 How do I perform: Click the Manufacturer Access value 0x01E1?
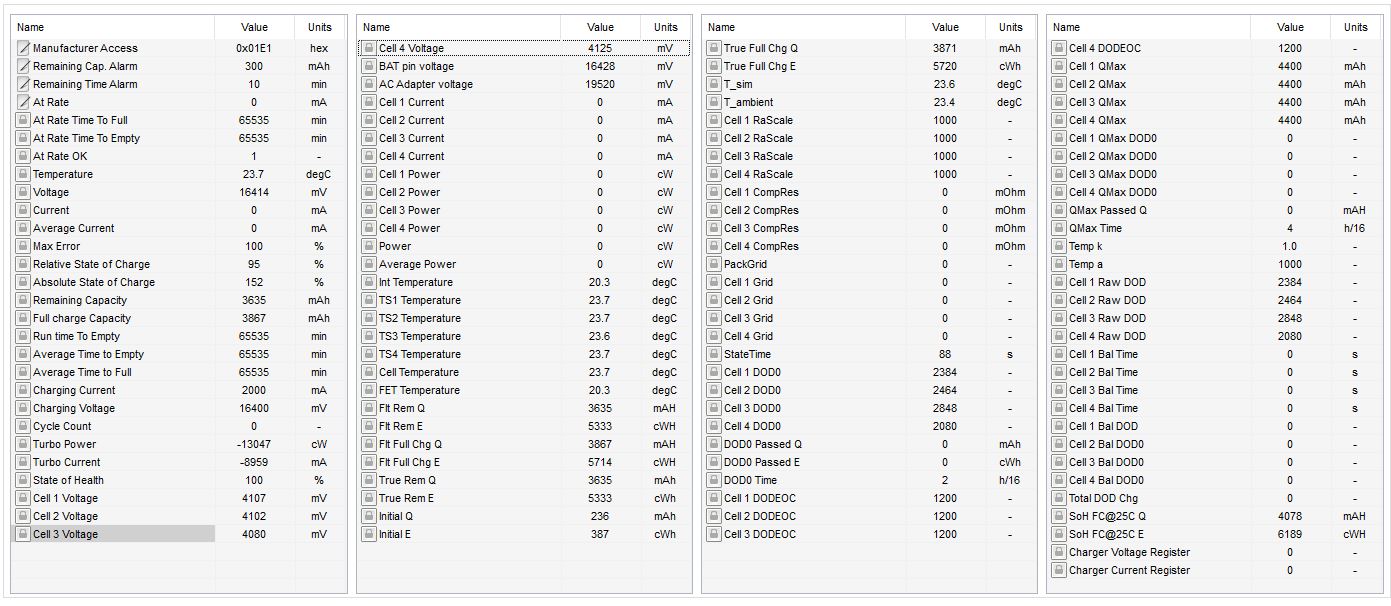click(254, 48)
